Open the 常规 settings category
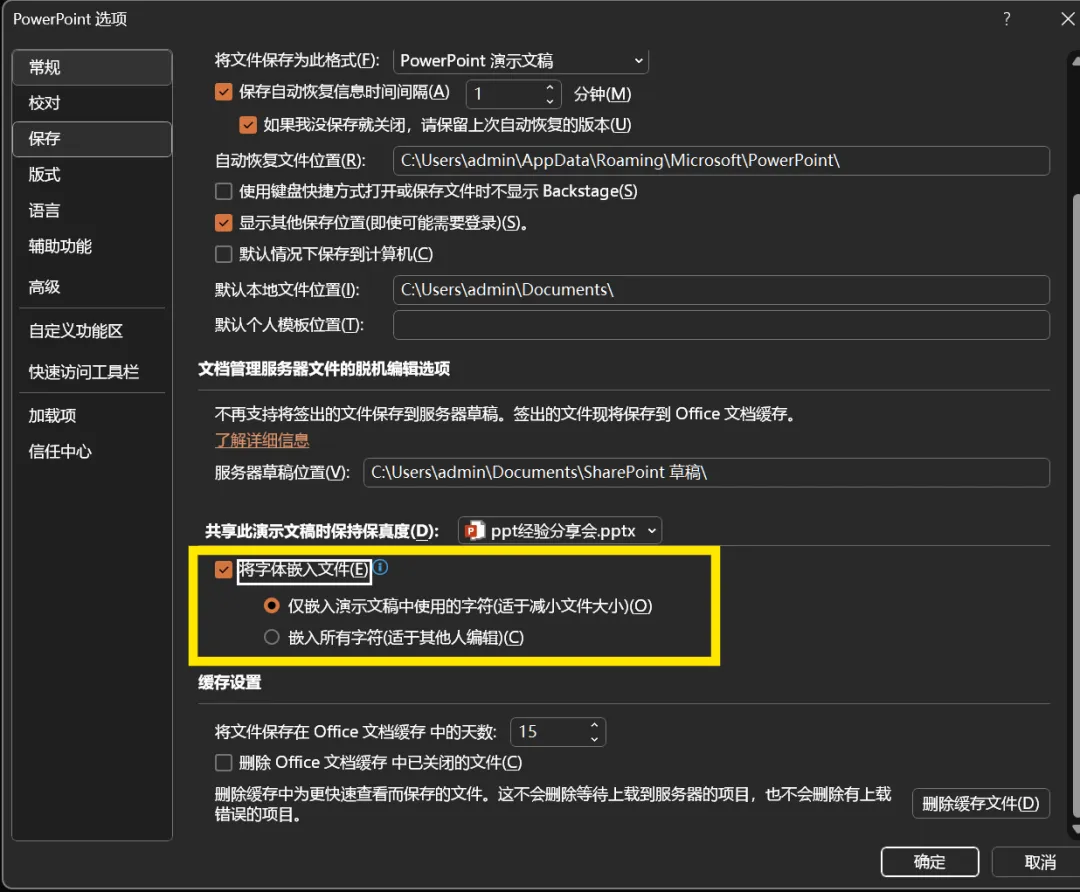This screenshot has height=892, width=1080. (92, 68)
